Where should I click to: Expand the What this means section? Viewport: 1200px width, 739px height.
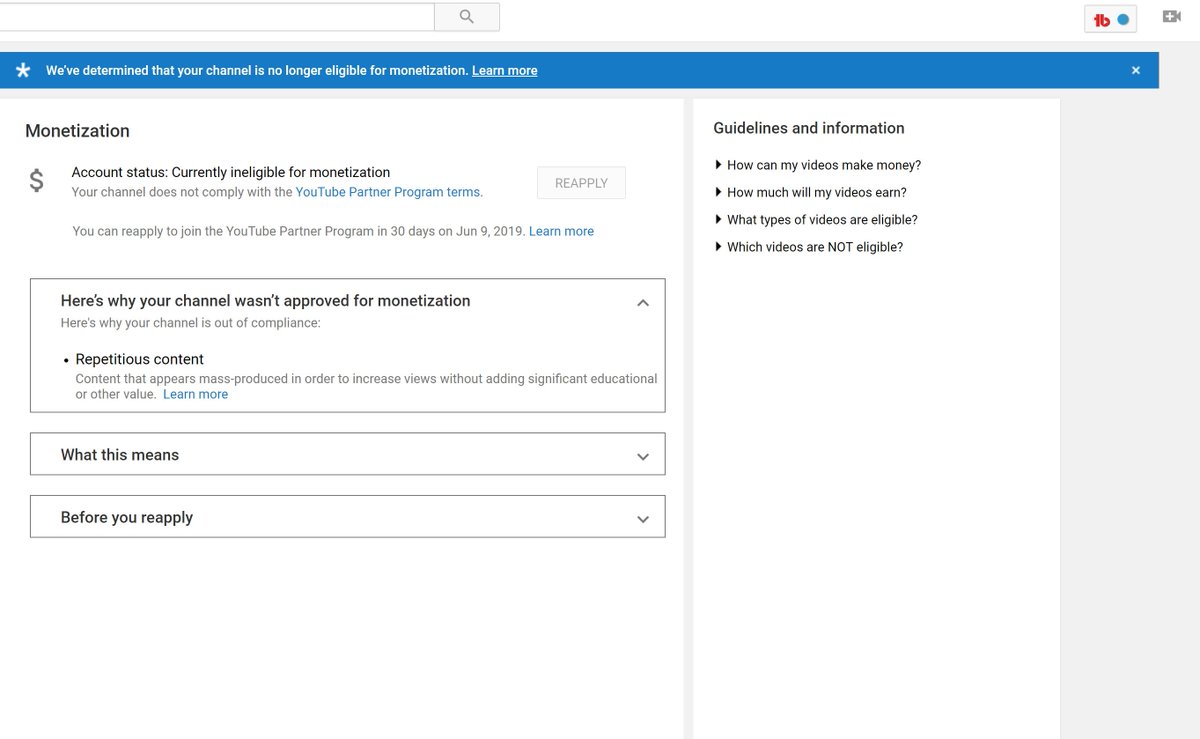pos(347,454)
